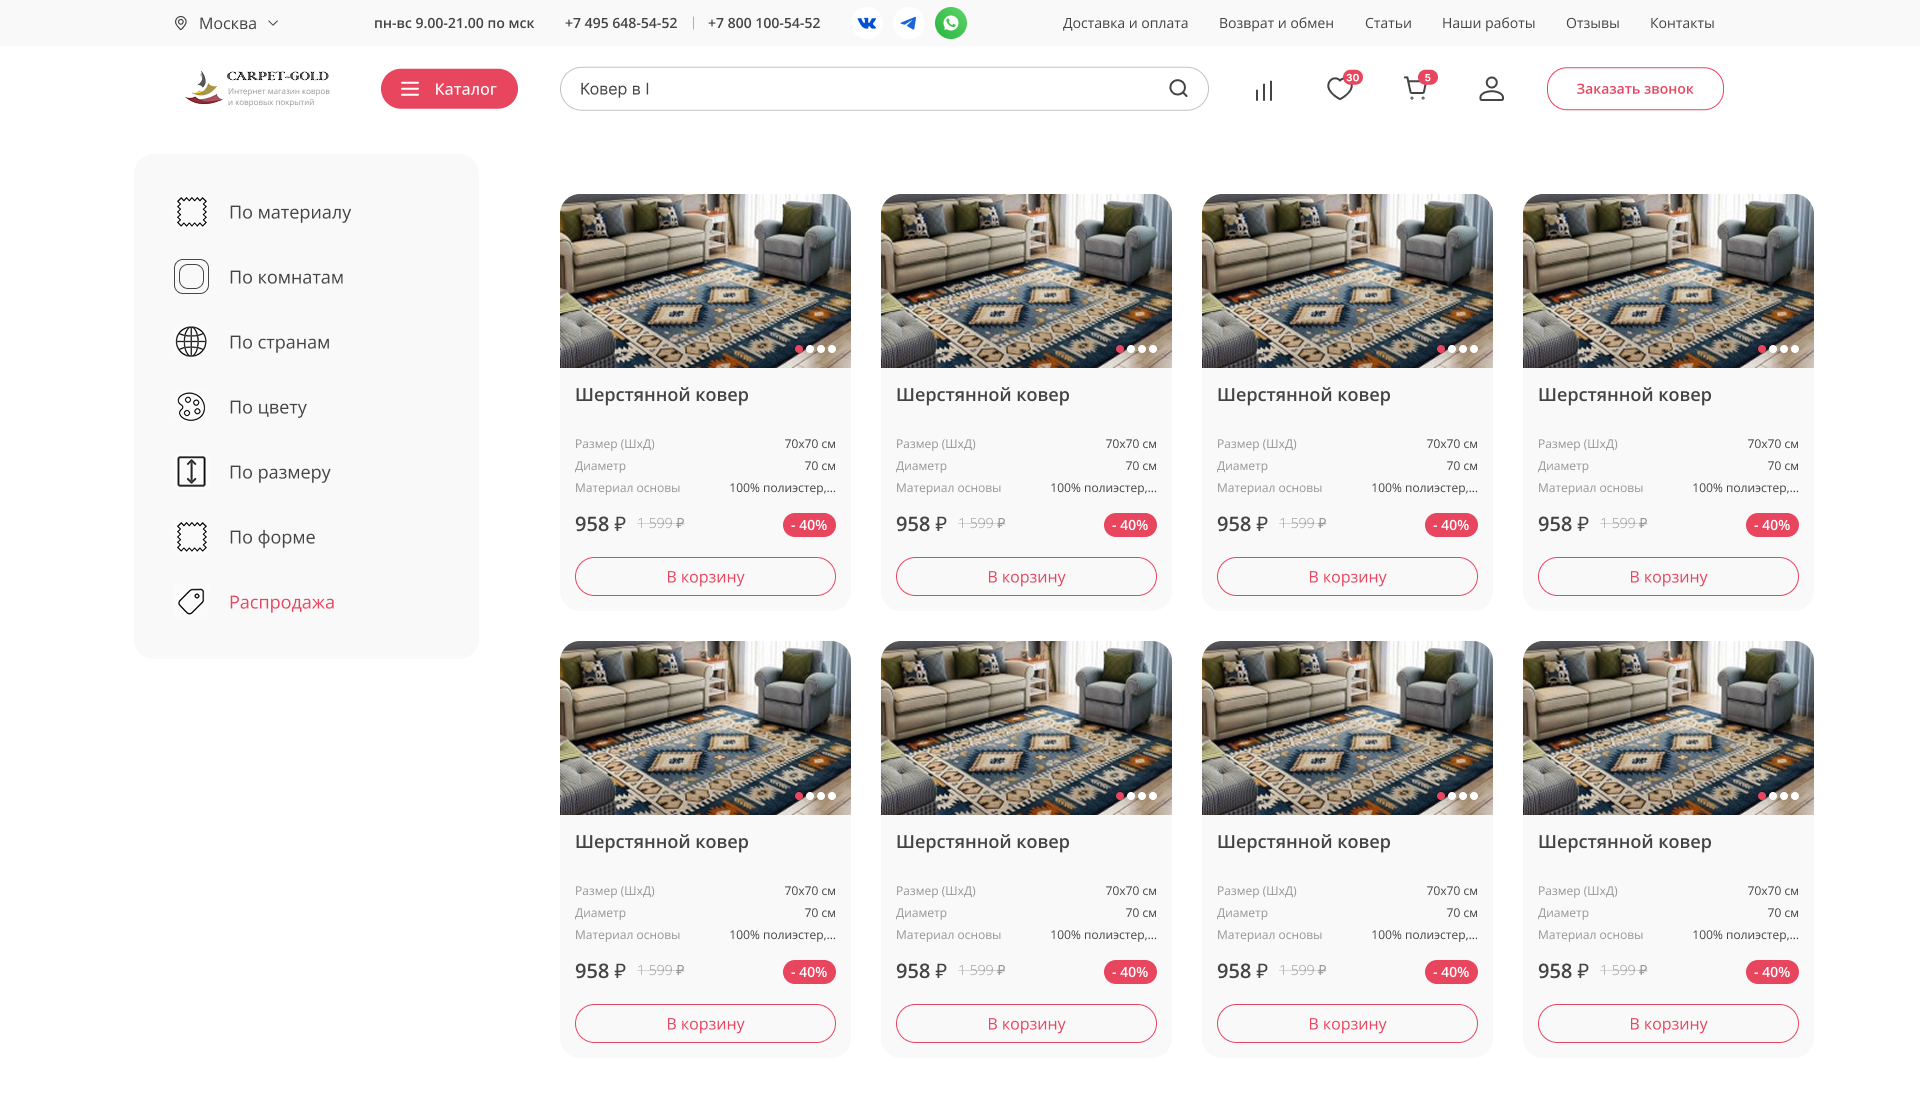Image resolution: width=1920 pixels, height=1118 pixels.
Task: Click the Carpet-Gold logo
Action: (257, 88)
